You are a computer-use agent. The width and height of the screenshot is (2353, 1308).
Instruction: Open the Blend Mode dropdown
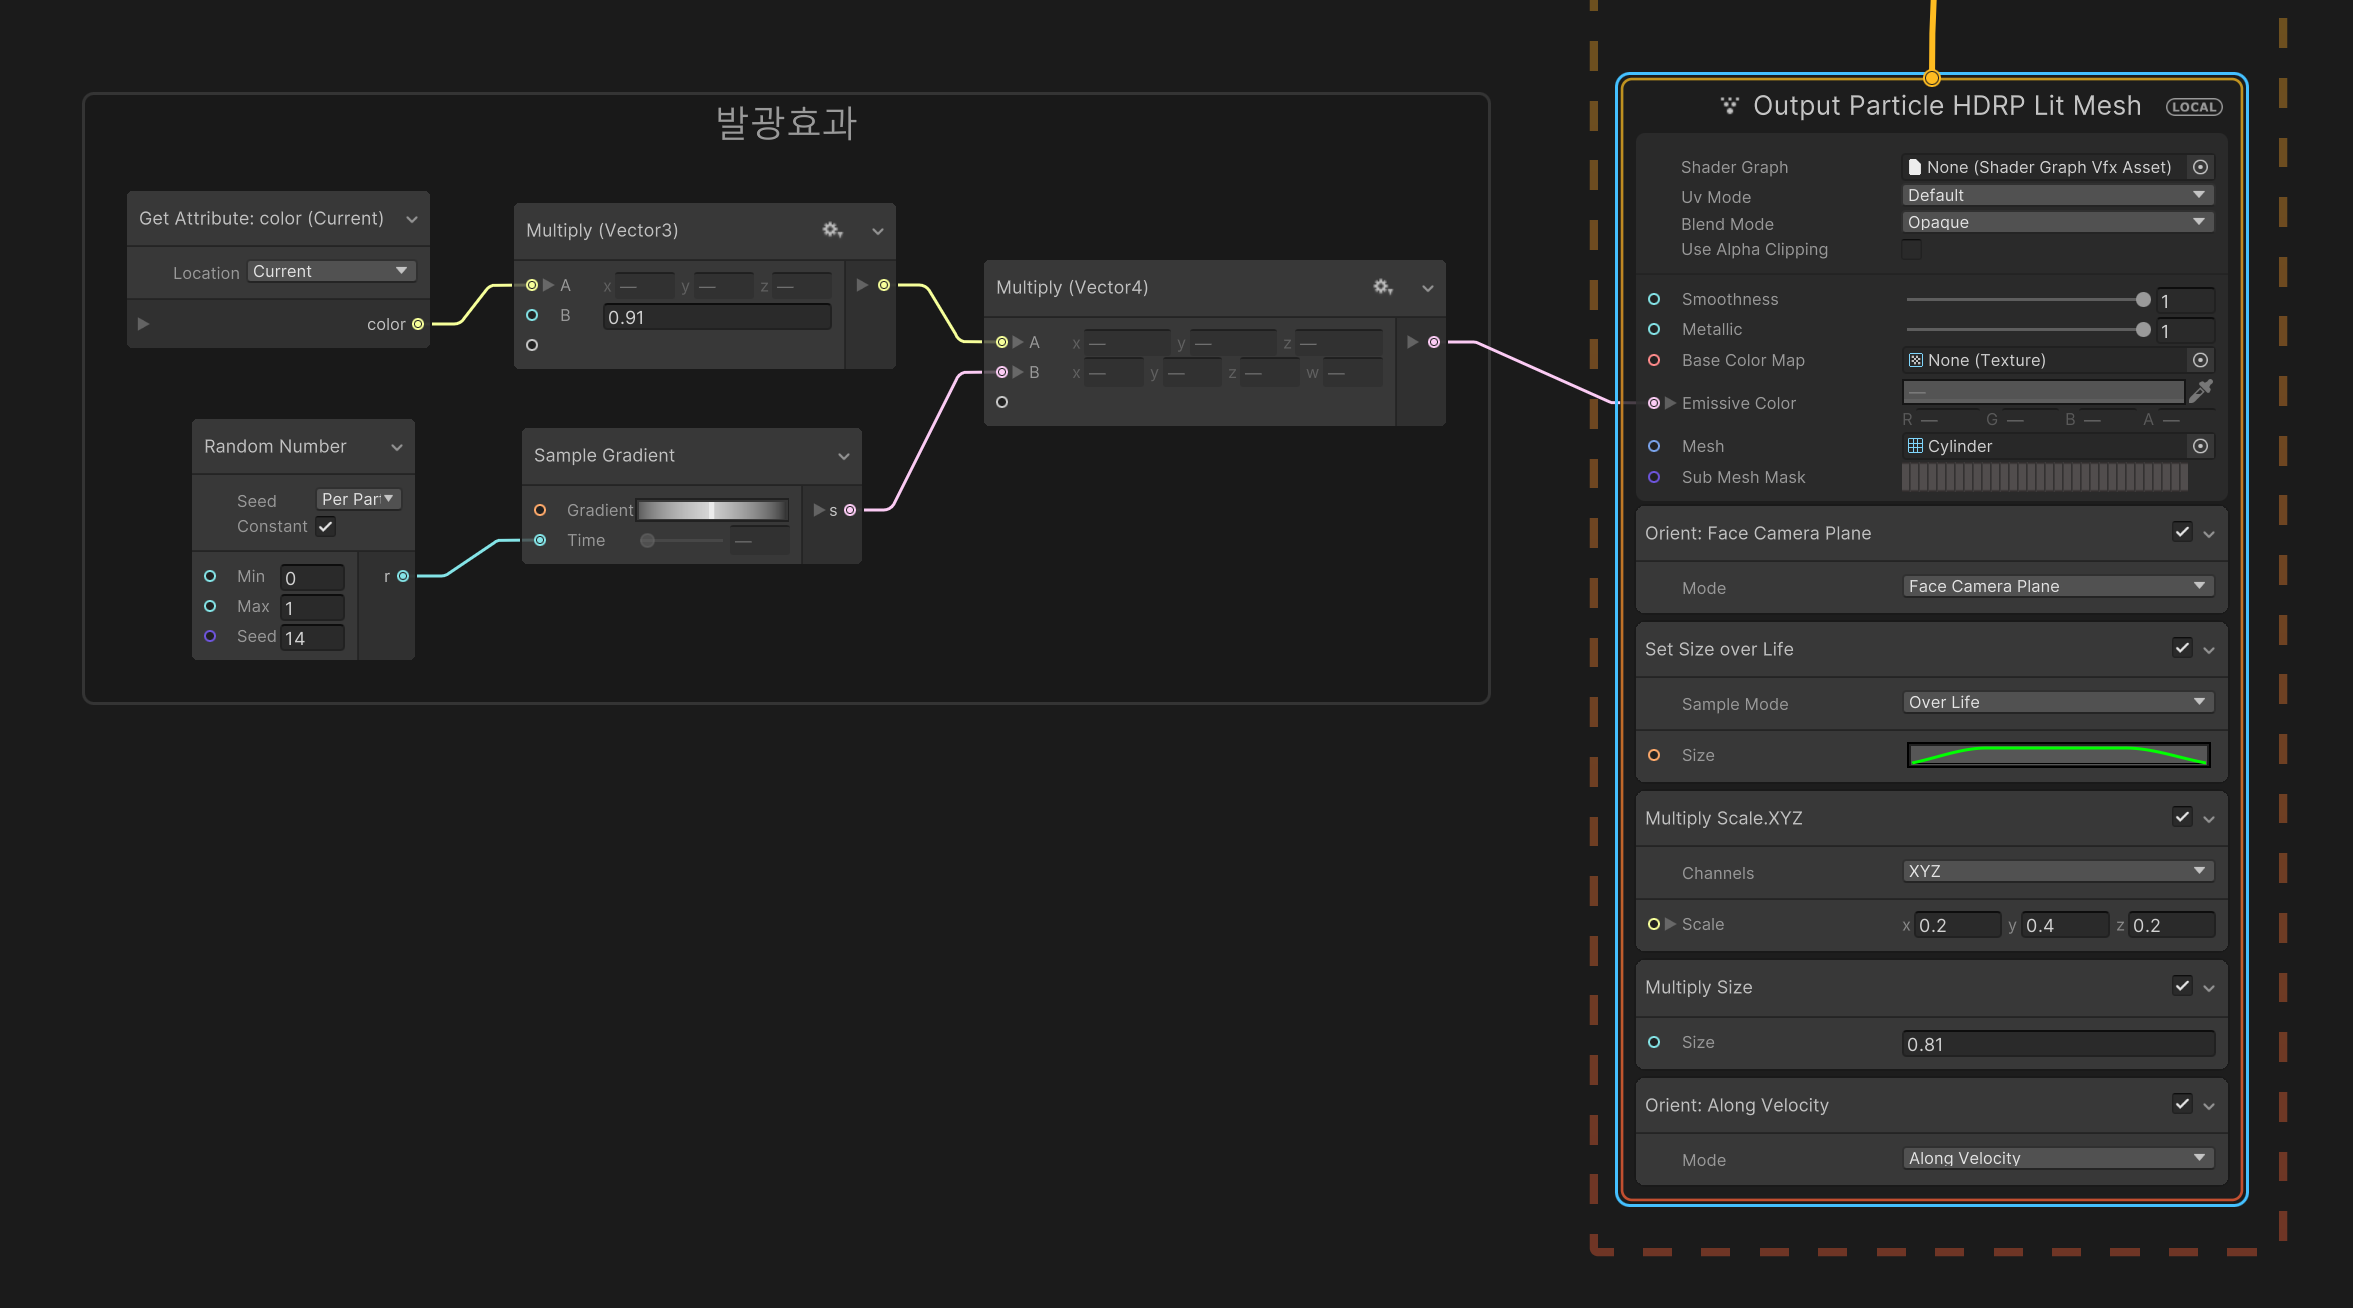[2056, 222]
